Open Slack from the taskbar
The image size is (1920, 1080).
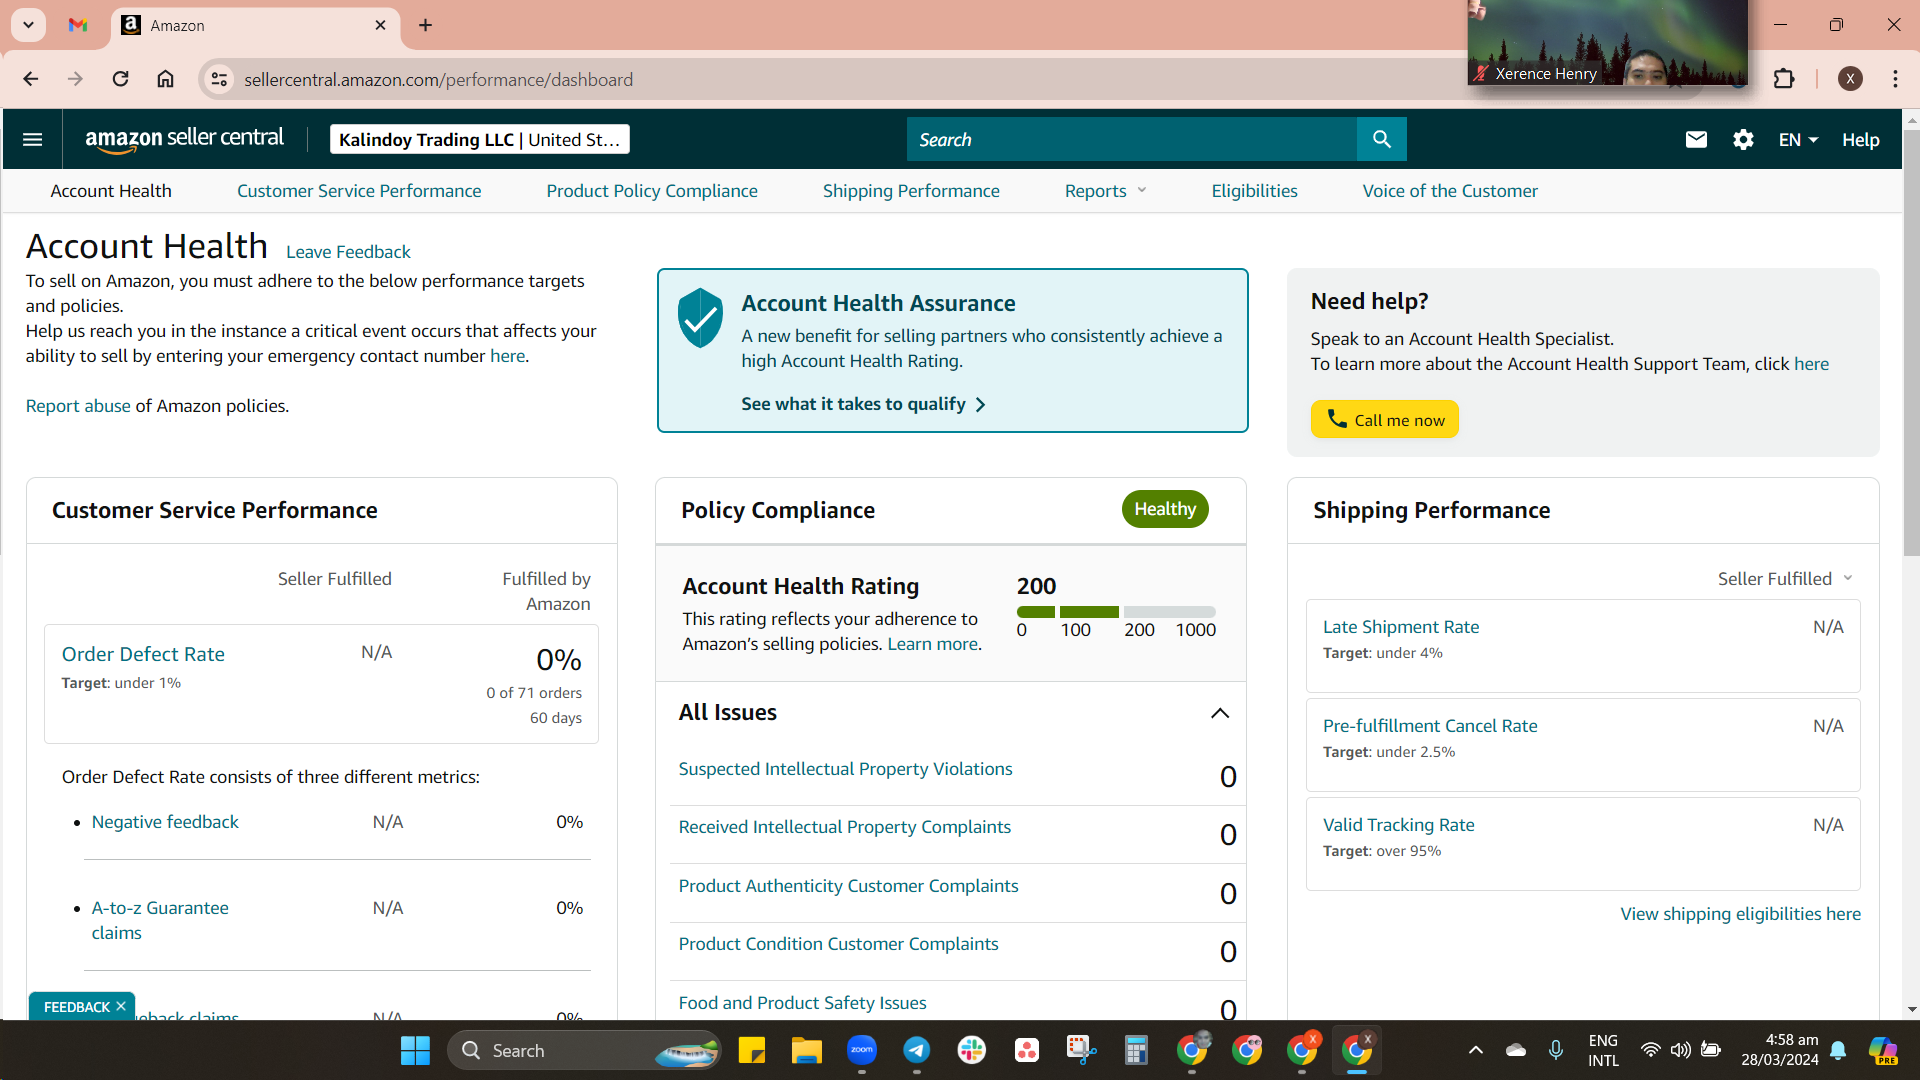pyautogui.click(x=972, y=1050)
